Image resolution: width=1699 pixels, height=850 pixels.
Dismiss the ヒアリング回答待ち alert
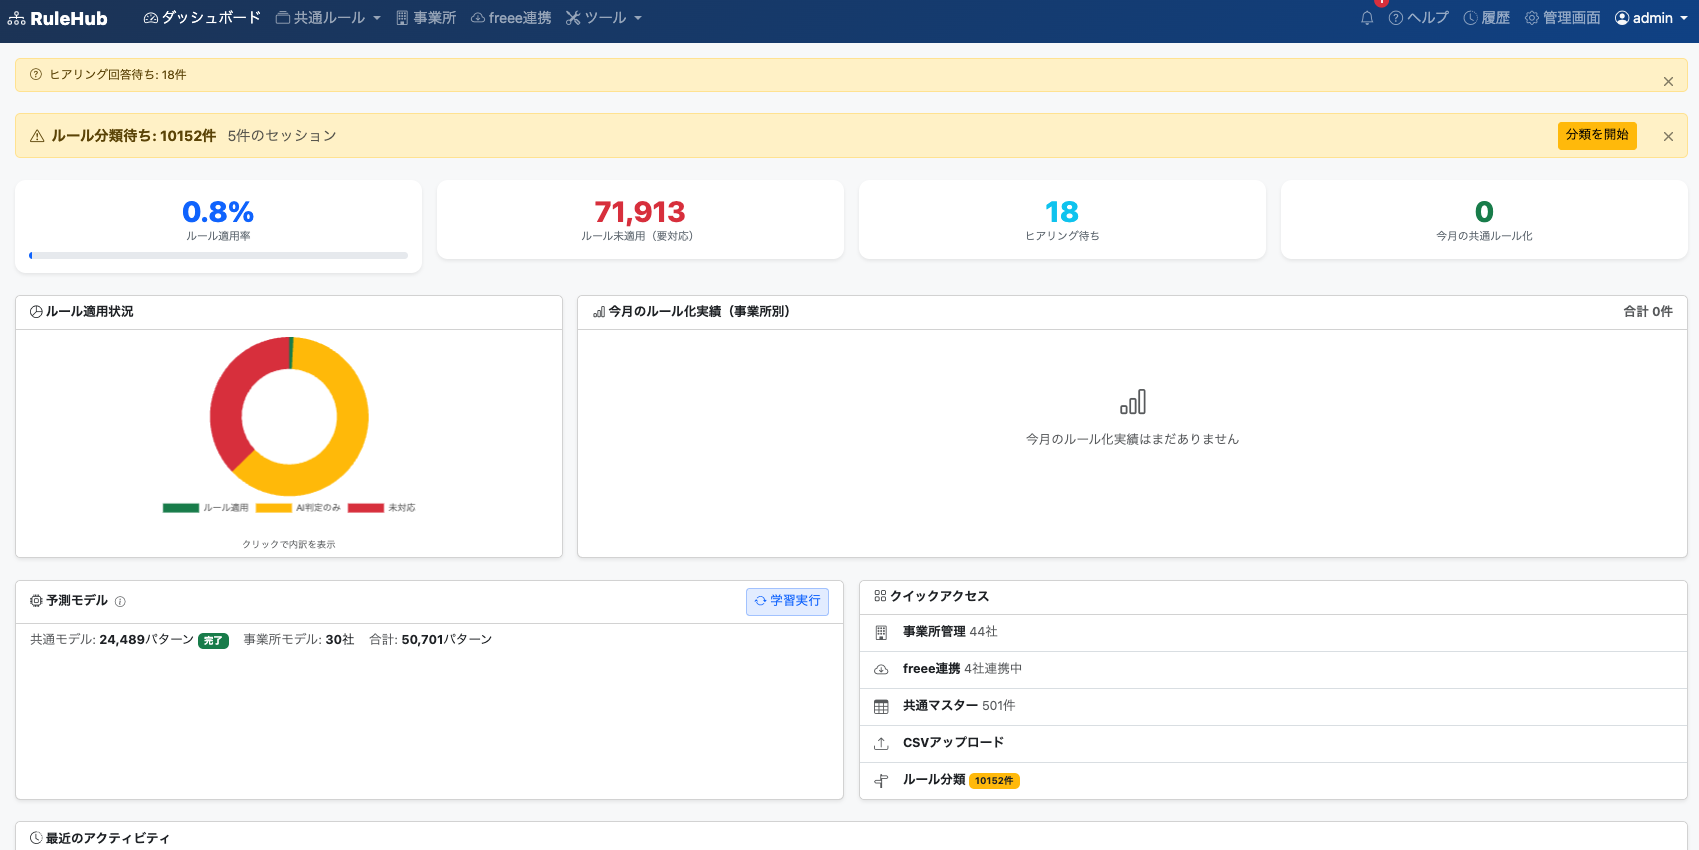tap(1668, 82)
